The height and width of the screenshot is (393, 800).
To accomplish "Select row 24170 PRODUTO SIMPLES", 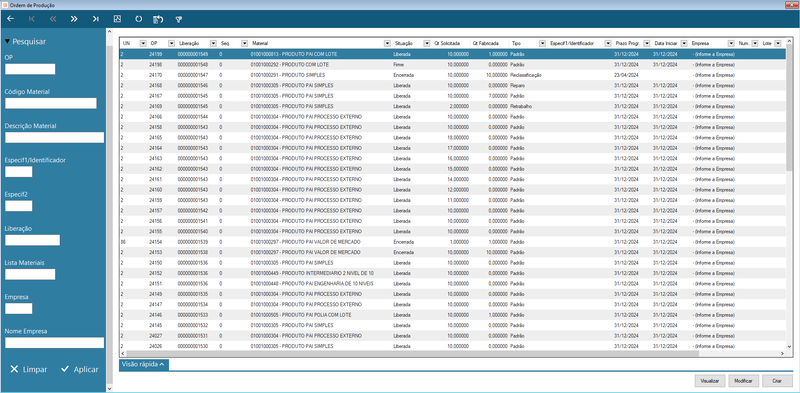I will coord(453,75).
